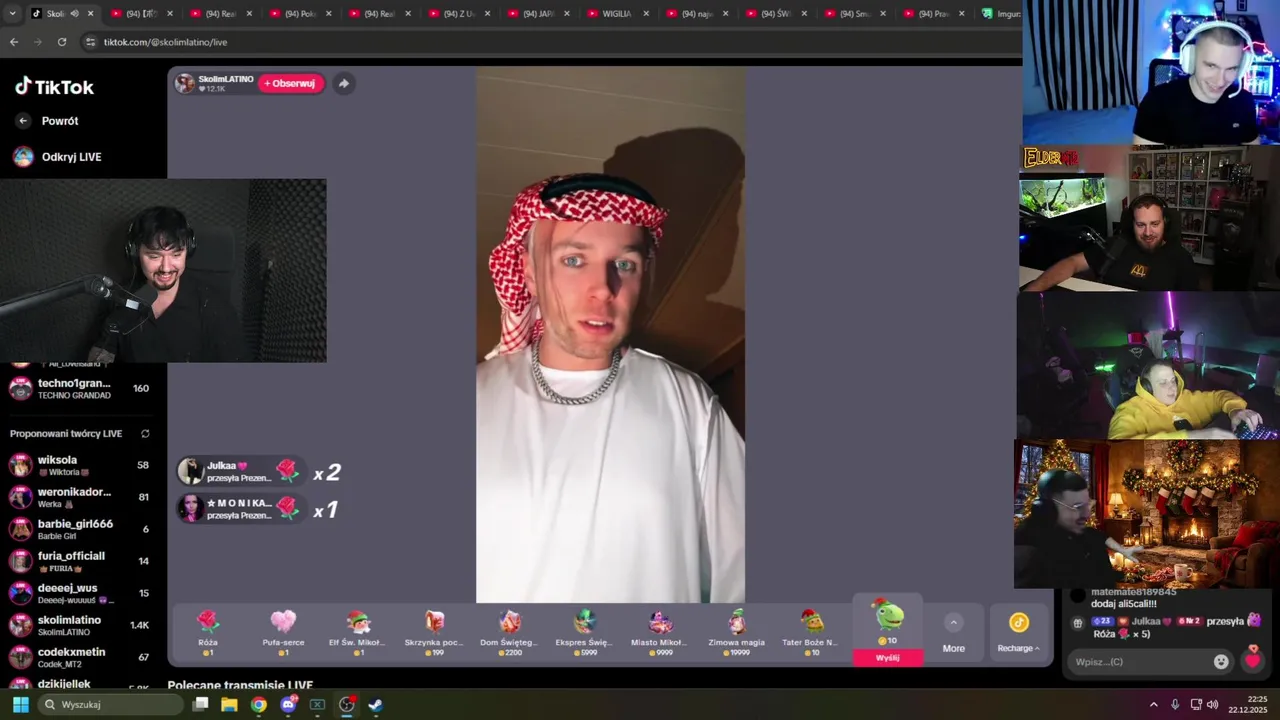Screen dimensions: 1280x720
Task: Open the volume control in system tray
Action: pos(1212,705)
